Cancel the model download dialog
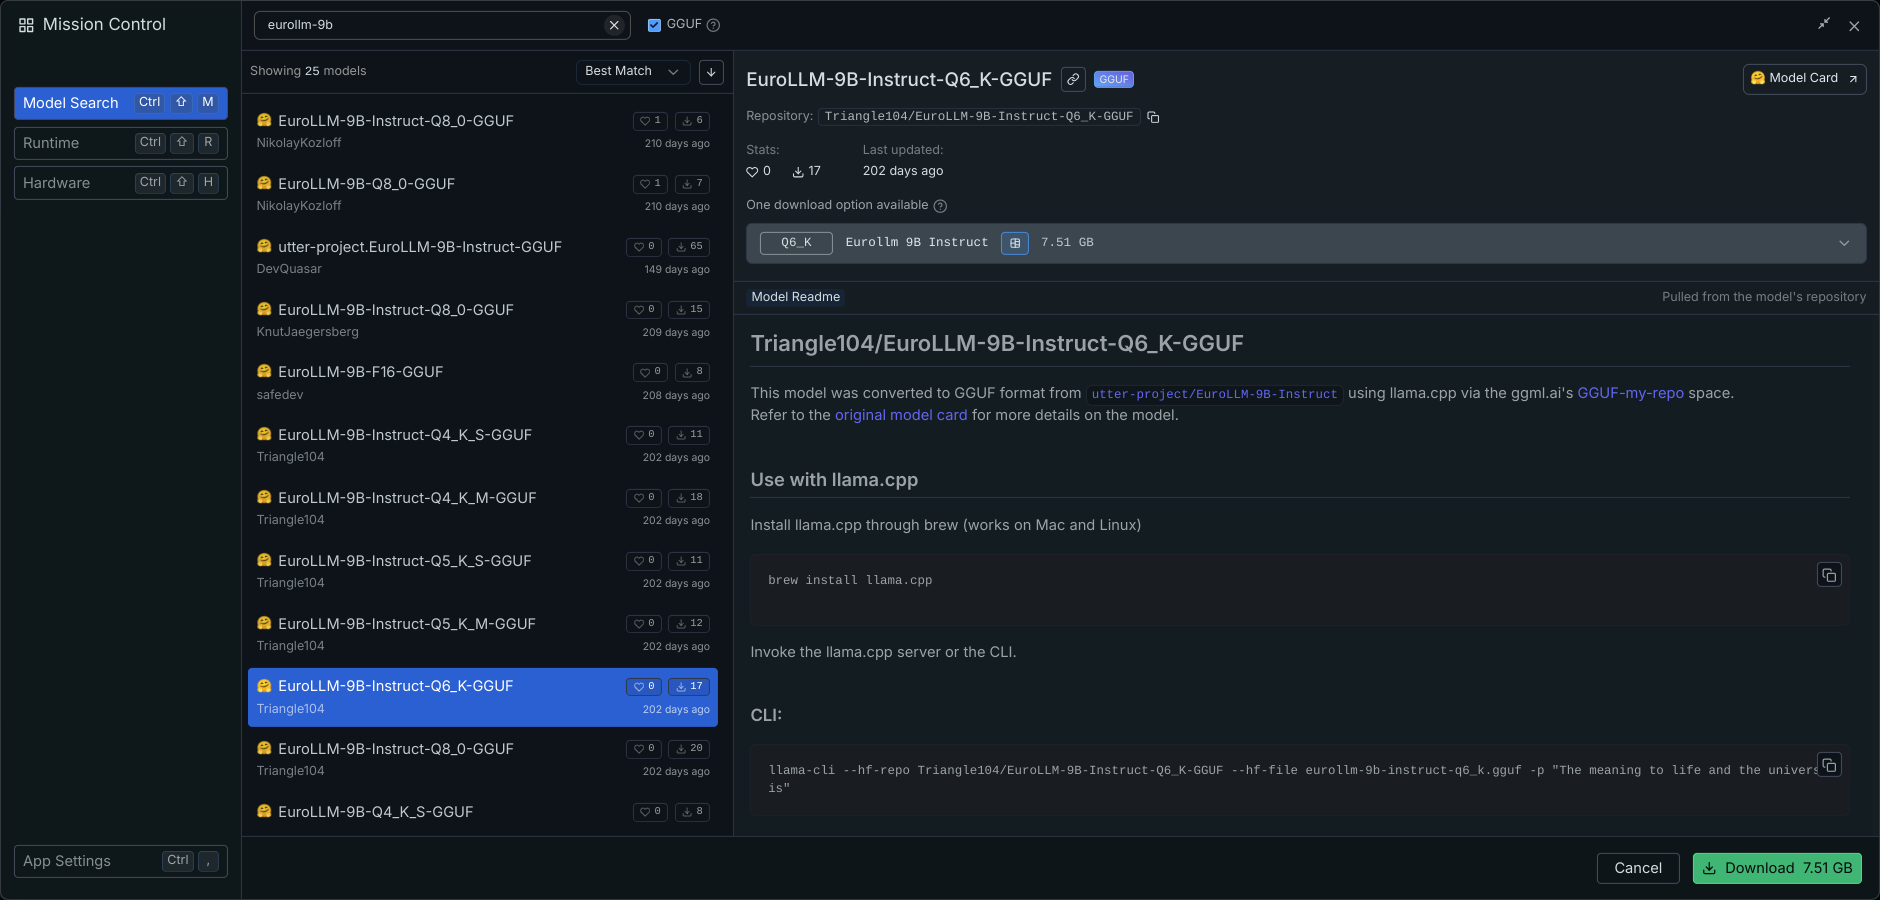Image resolution: width=1880 pixels, height=900 pixels. pyautogui.click(x=1637, y=868)
